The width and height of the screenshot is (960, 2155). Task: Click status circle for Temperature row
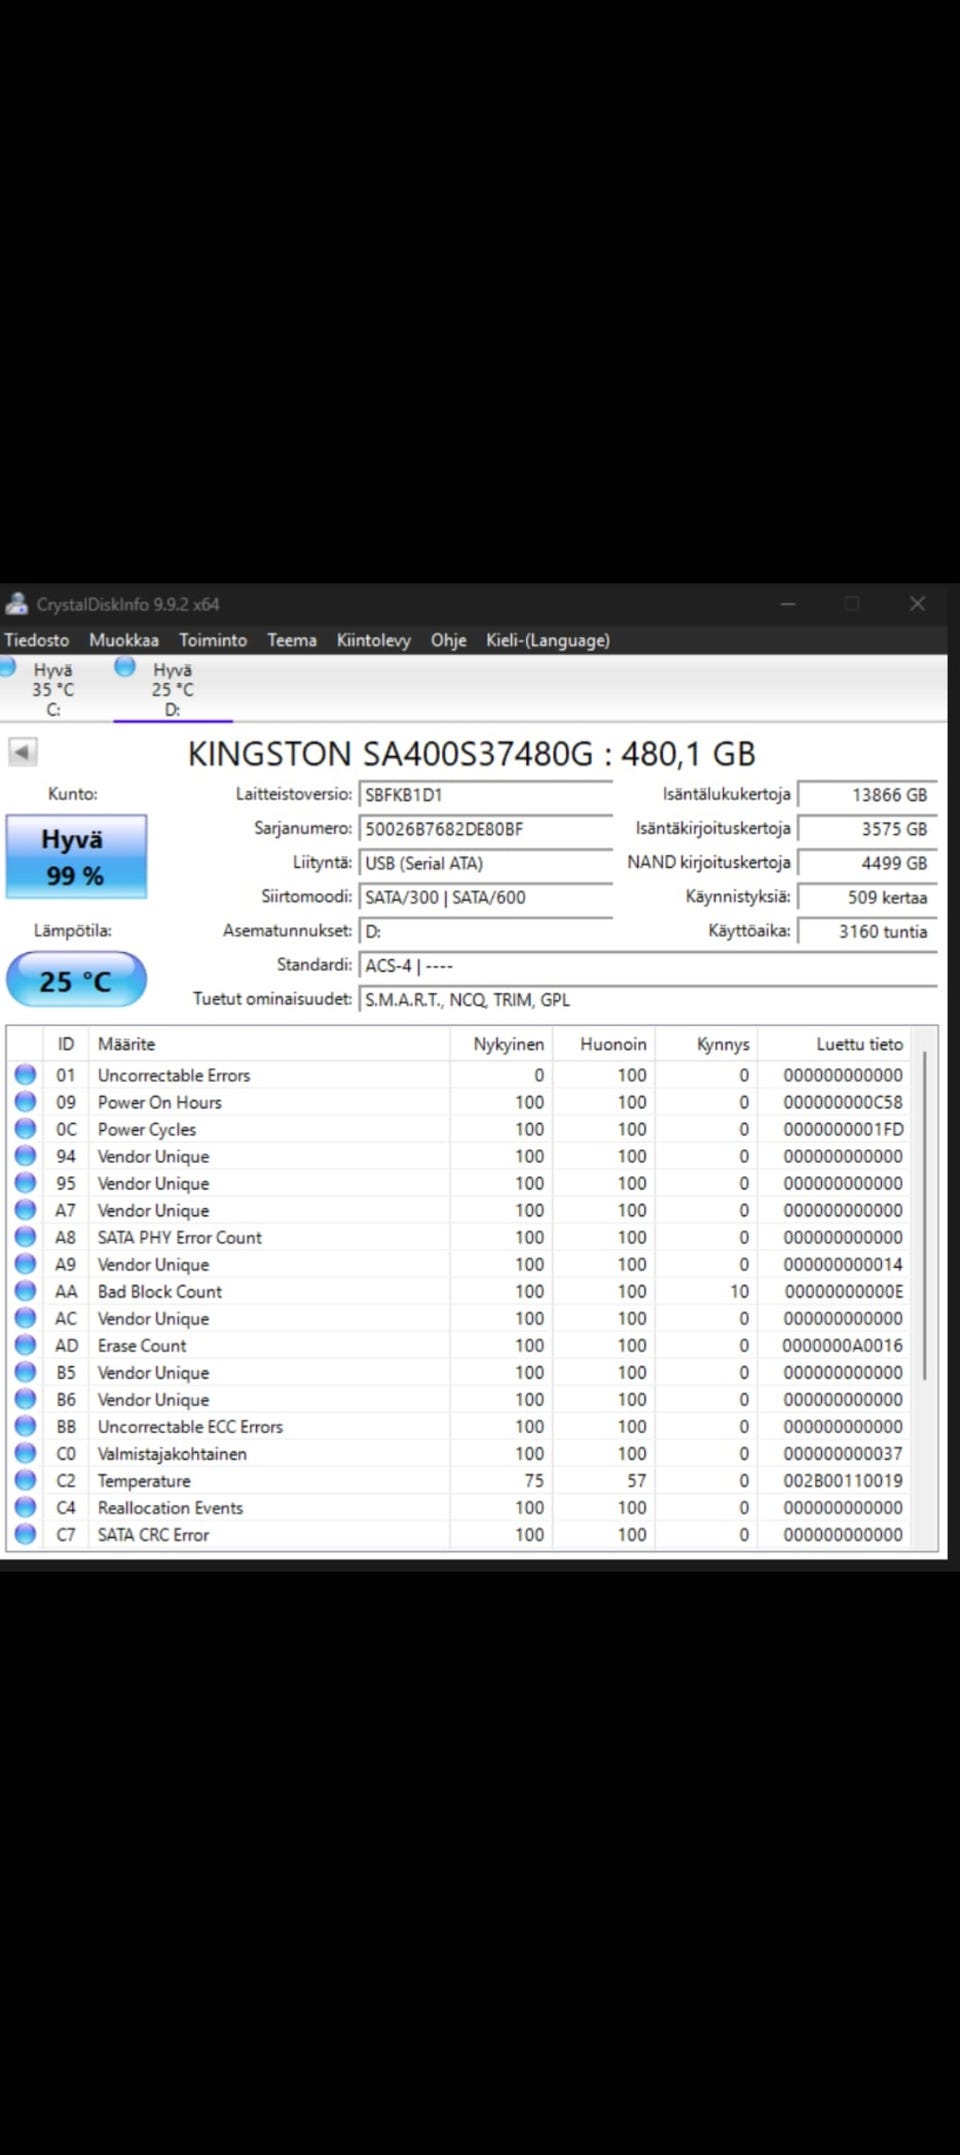pos(25,1480)
